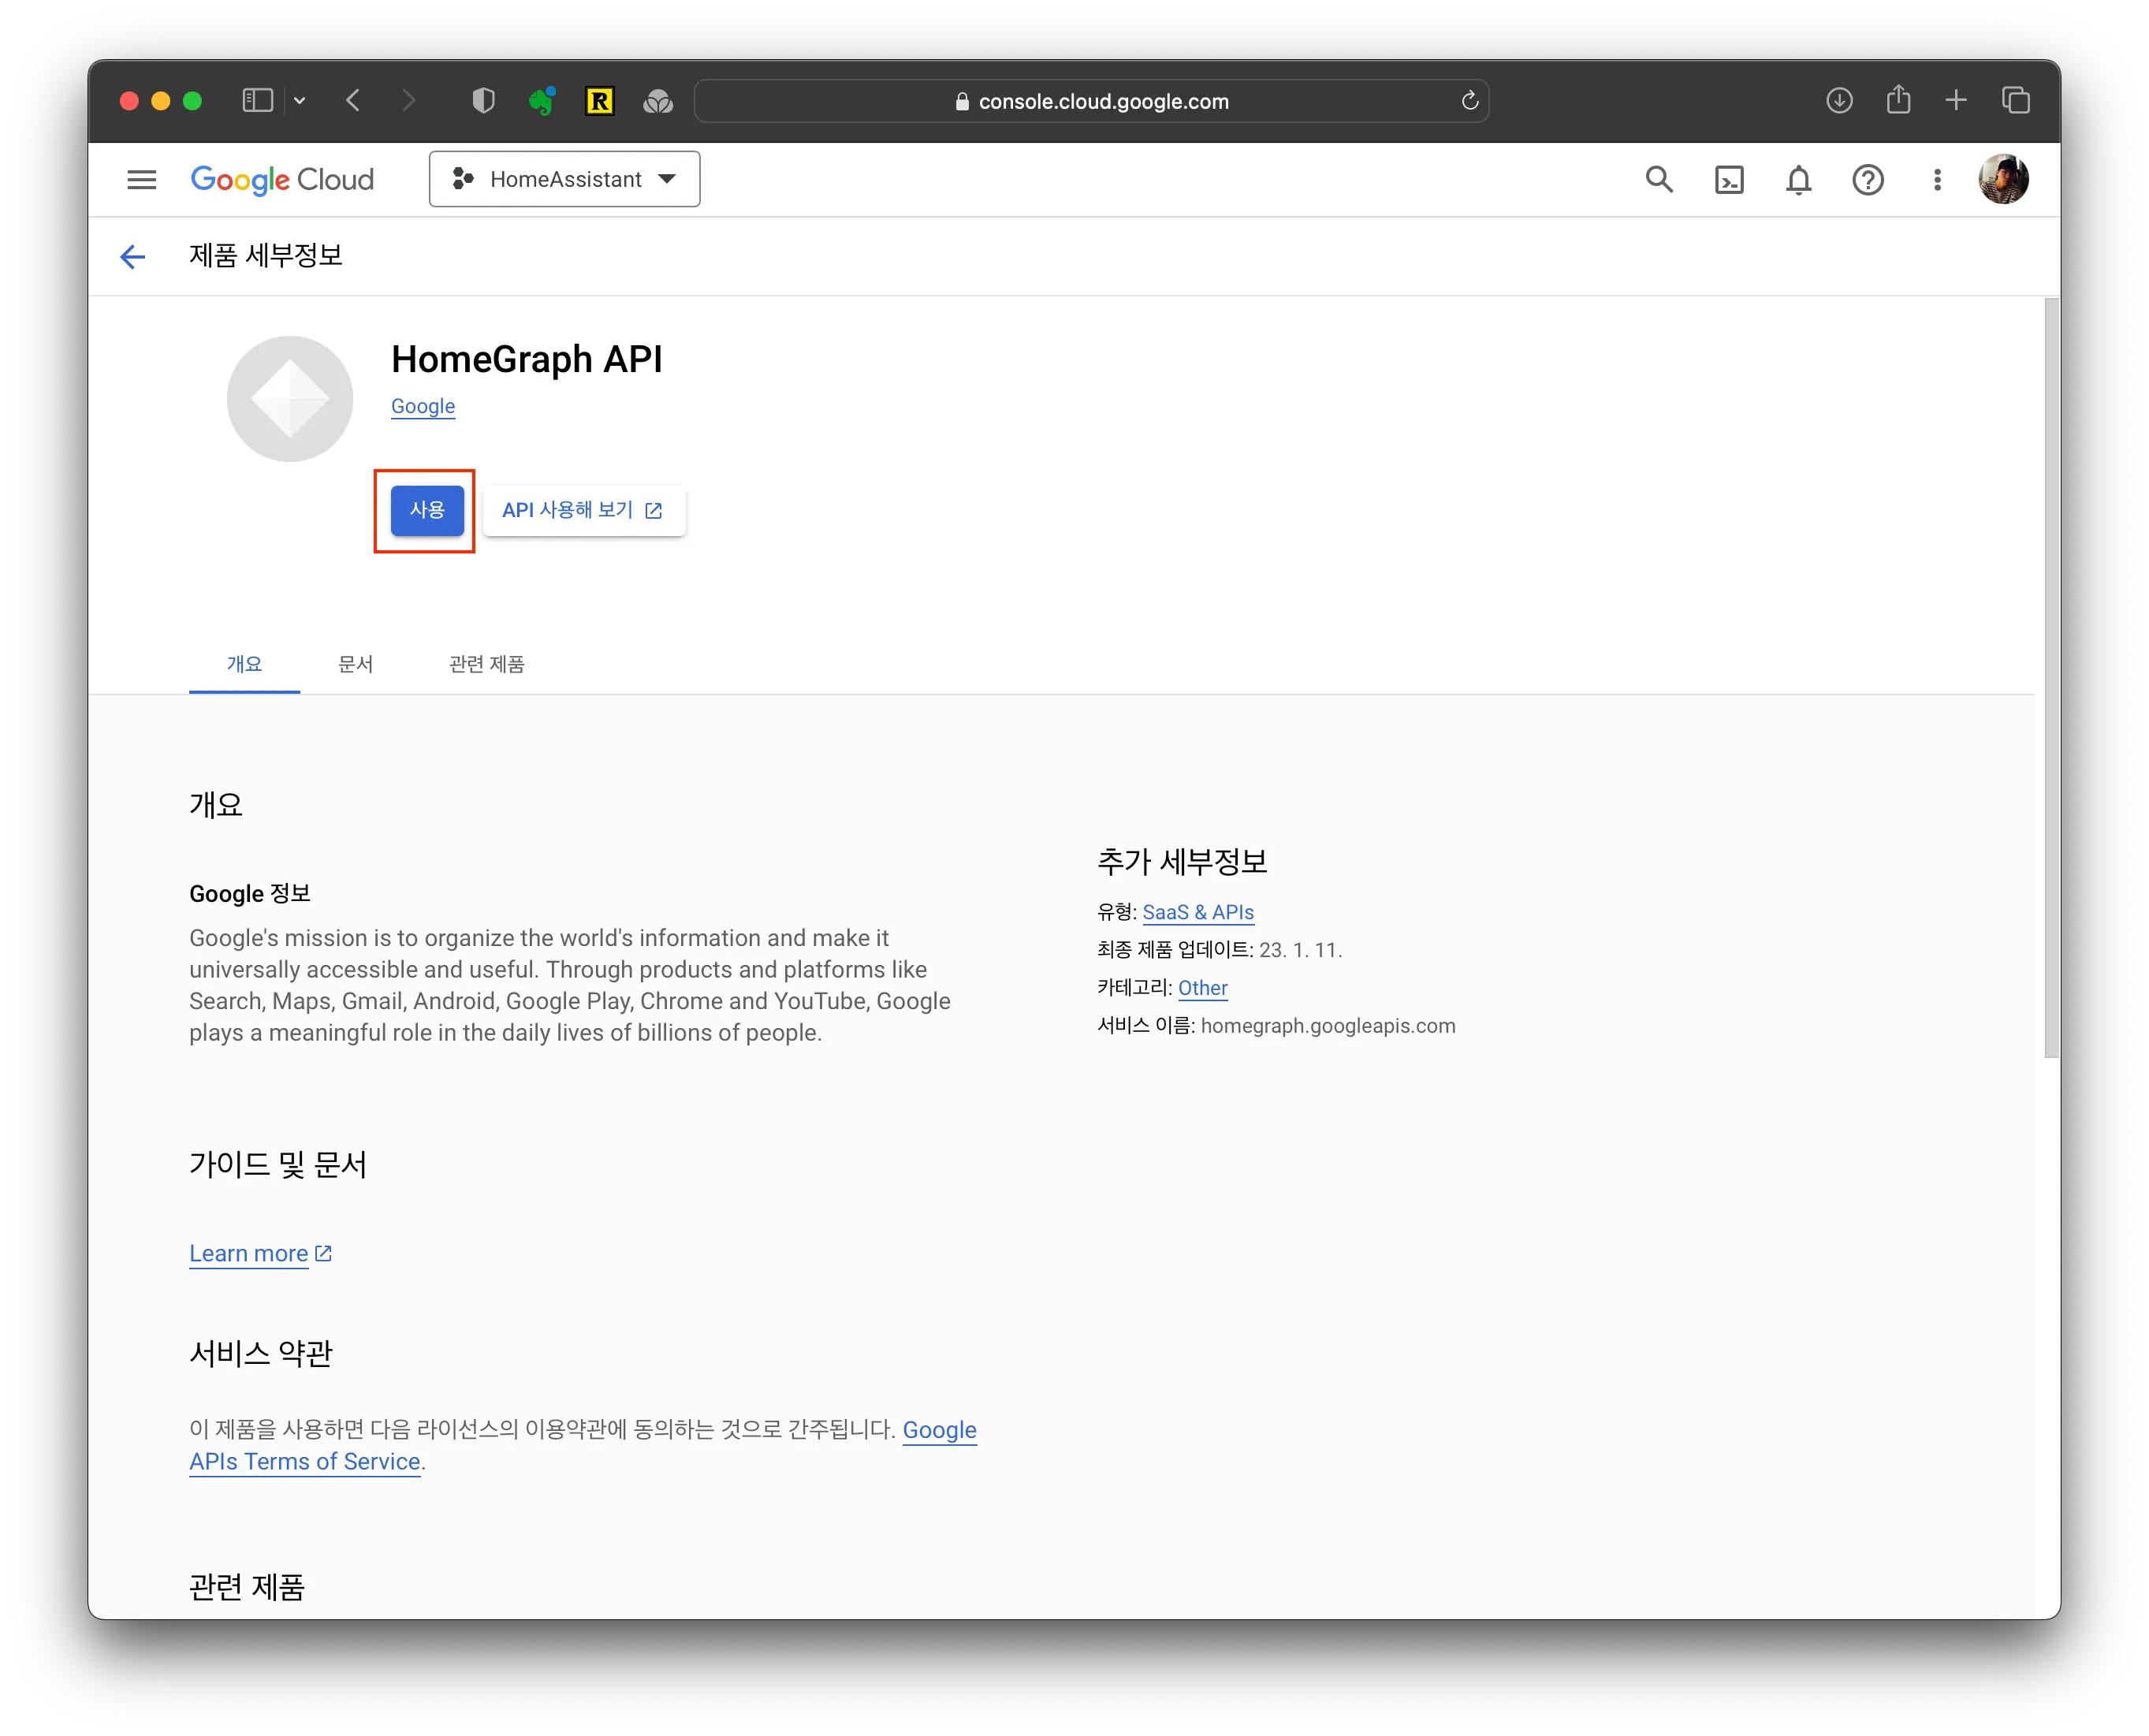2149x1736 pixels.
Task: Open the help question mark menu
Action: coord(1868,180)
